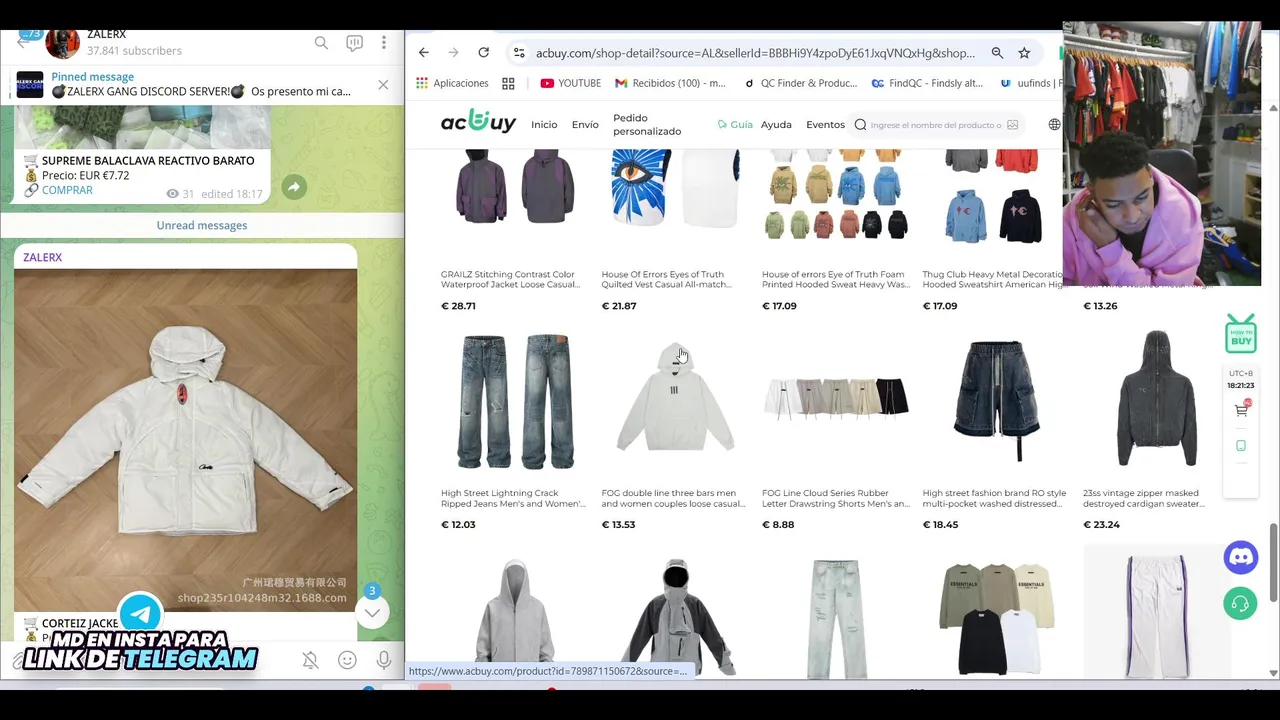Open the pinned ZALERX GANG Discord message

[200, 84]
